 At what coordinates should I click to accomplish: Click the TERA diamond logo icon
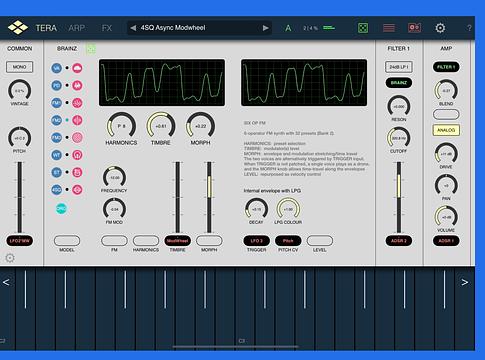click(x=18, y=28)
